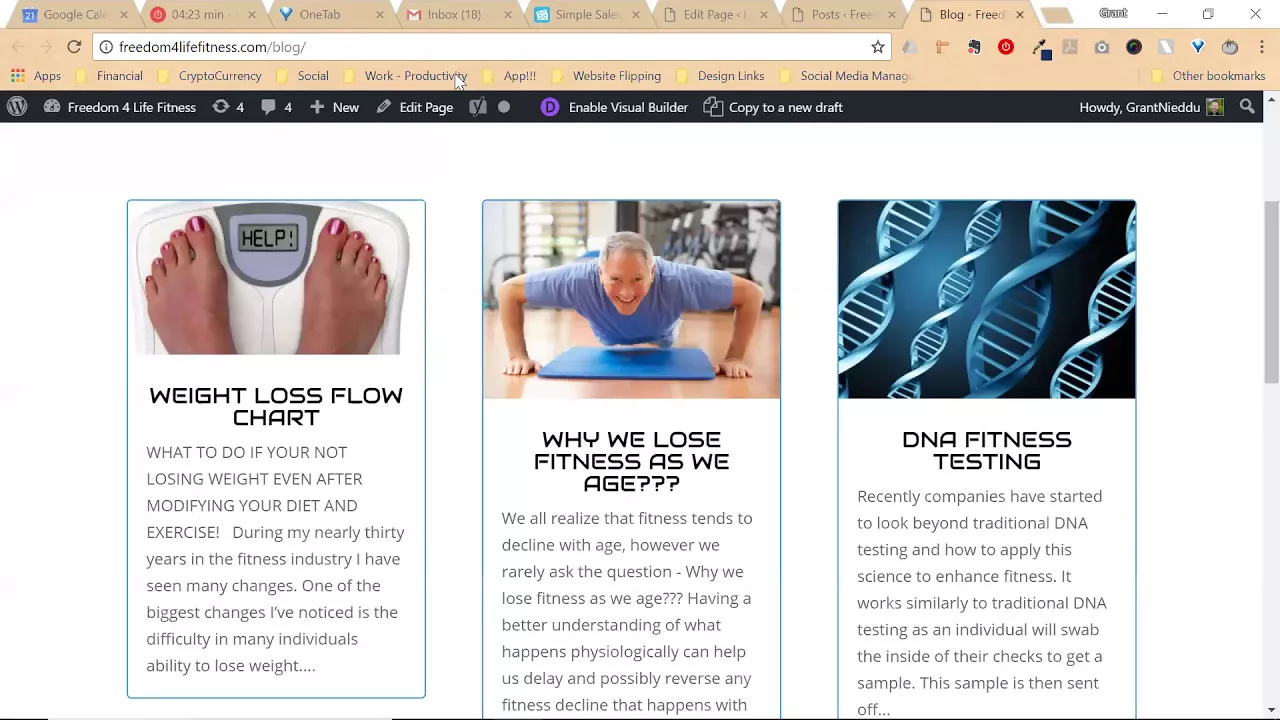Image resolution: width=1280 pixels, height=720 pixels.
Task: Open the round color-wheel lens extension
Action: pos(1134,47)
